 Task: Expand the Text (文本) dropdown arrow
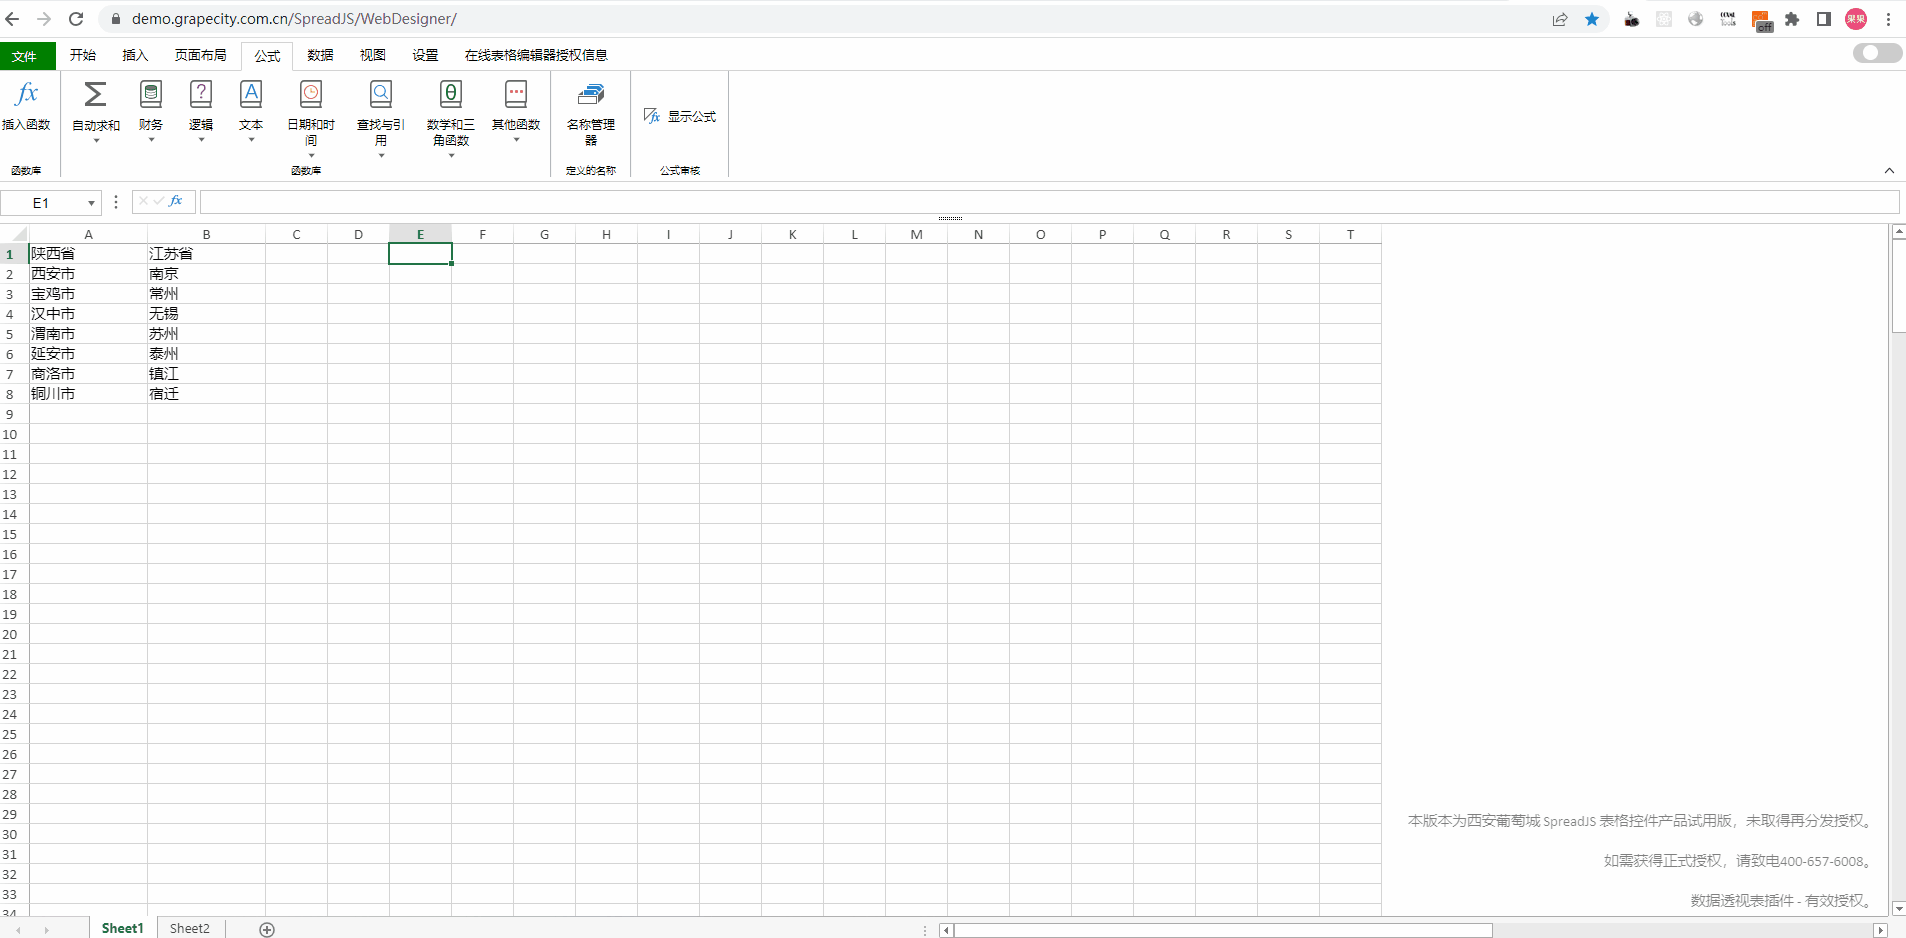251,140
